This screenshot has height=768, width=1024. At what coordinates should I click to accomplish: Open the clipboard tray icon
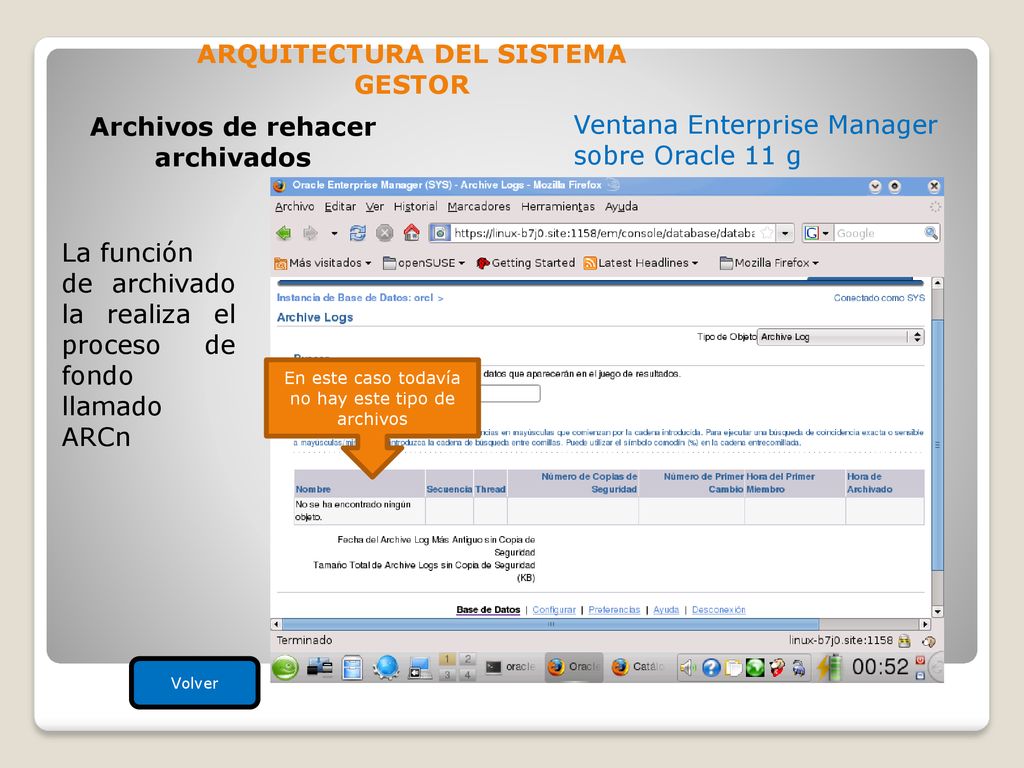point(733,667)
